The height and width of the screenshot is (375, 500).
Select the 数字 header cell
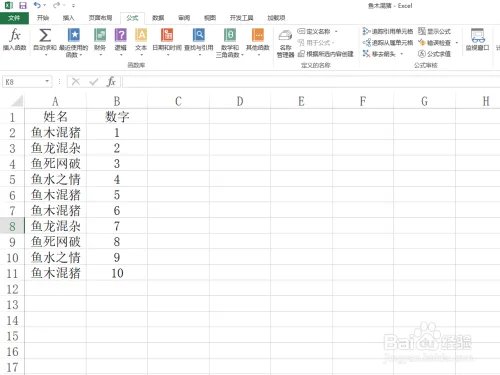pos(117,116)
